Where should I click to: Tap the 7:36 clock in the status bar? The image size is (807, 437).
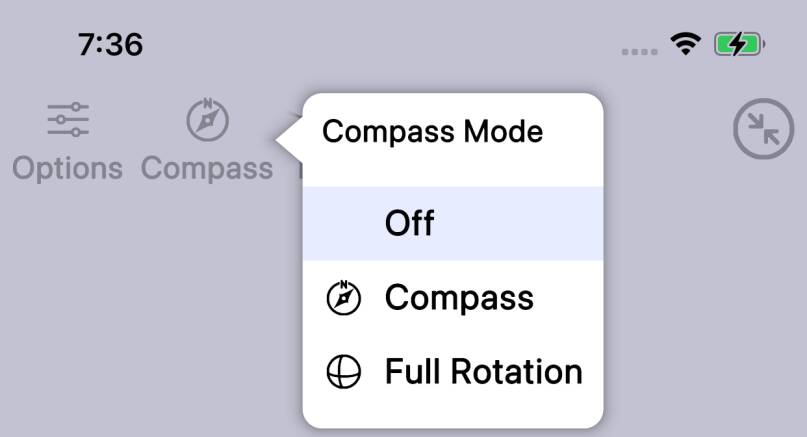(x=110, y=44)
